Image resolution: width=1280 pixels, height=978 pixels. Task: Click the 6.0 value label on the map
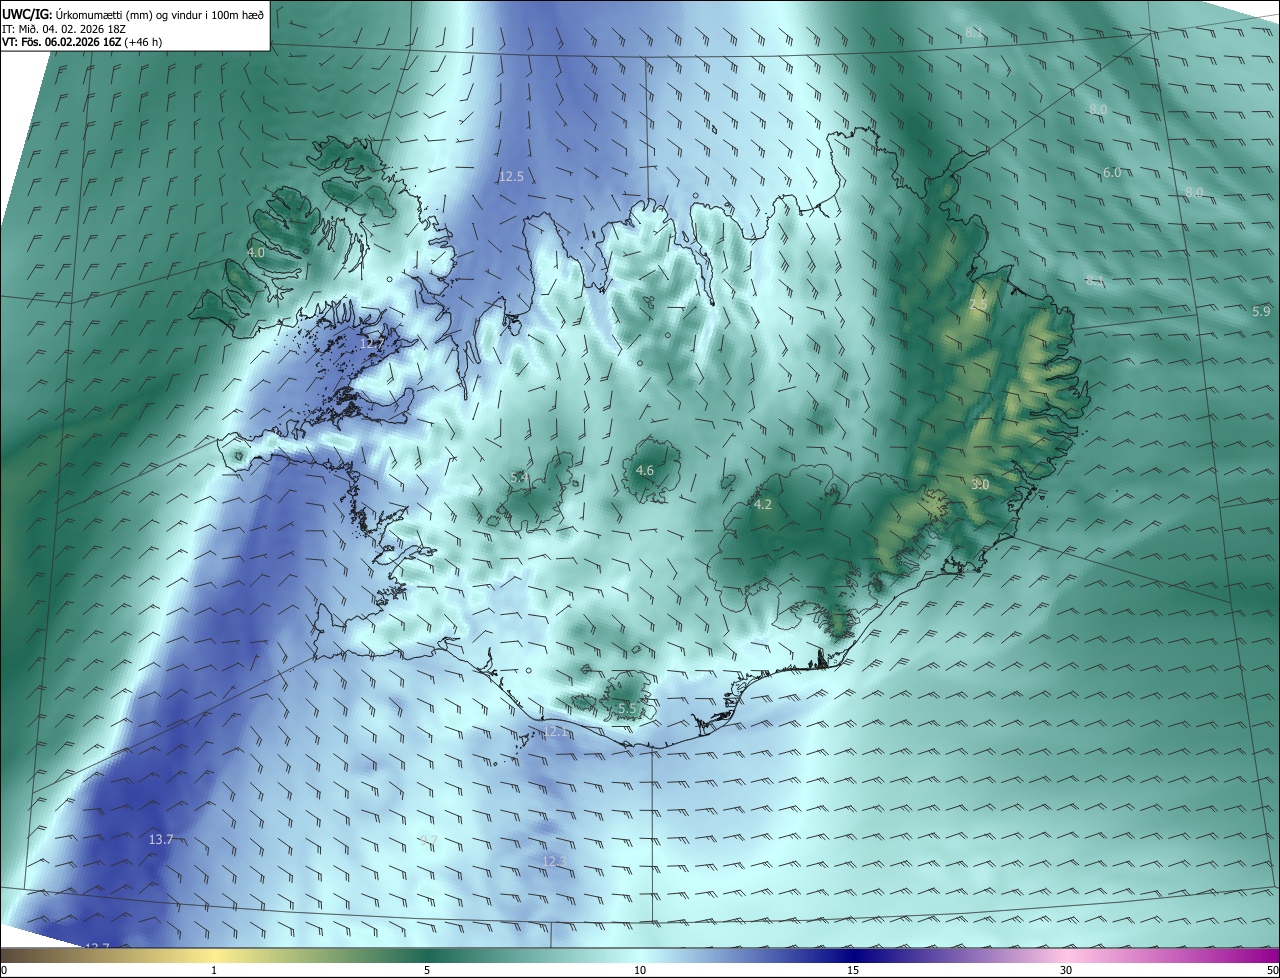pos(1112,173)
